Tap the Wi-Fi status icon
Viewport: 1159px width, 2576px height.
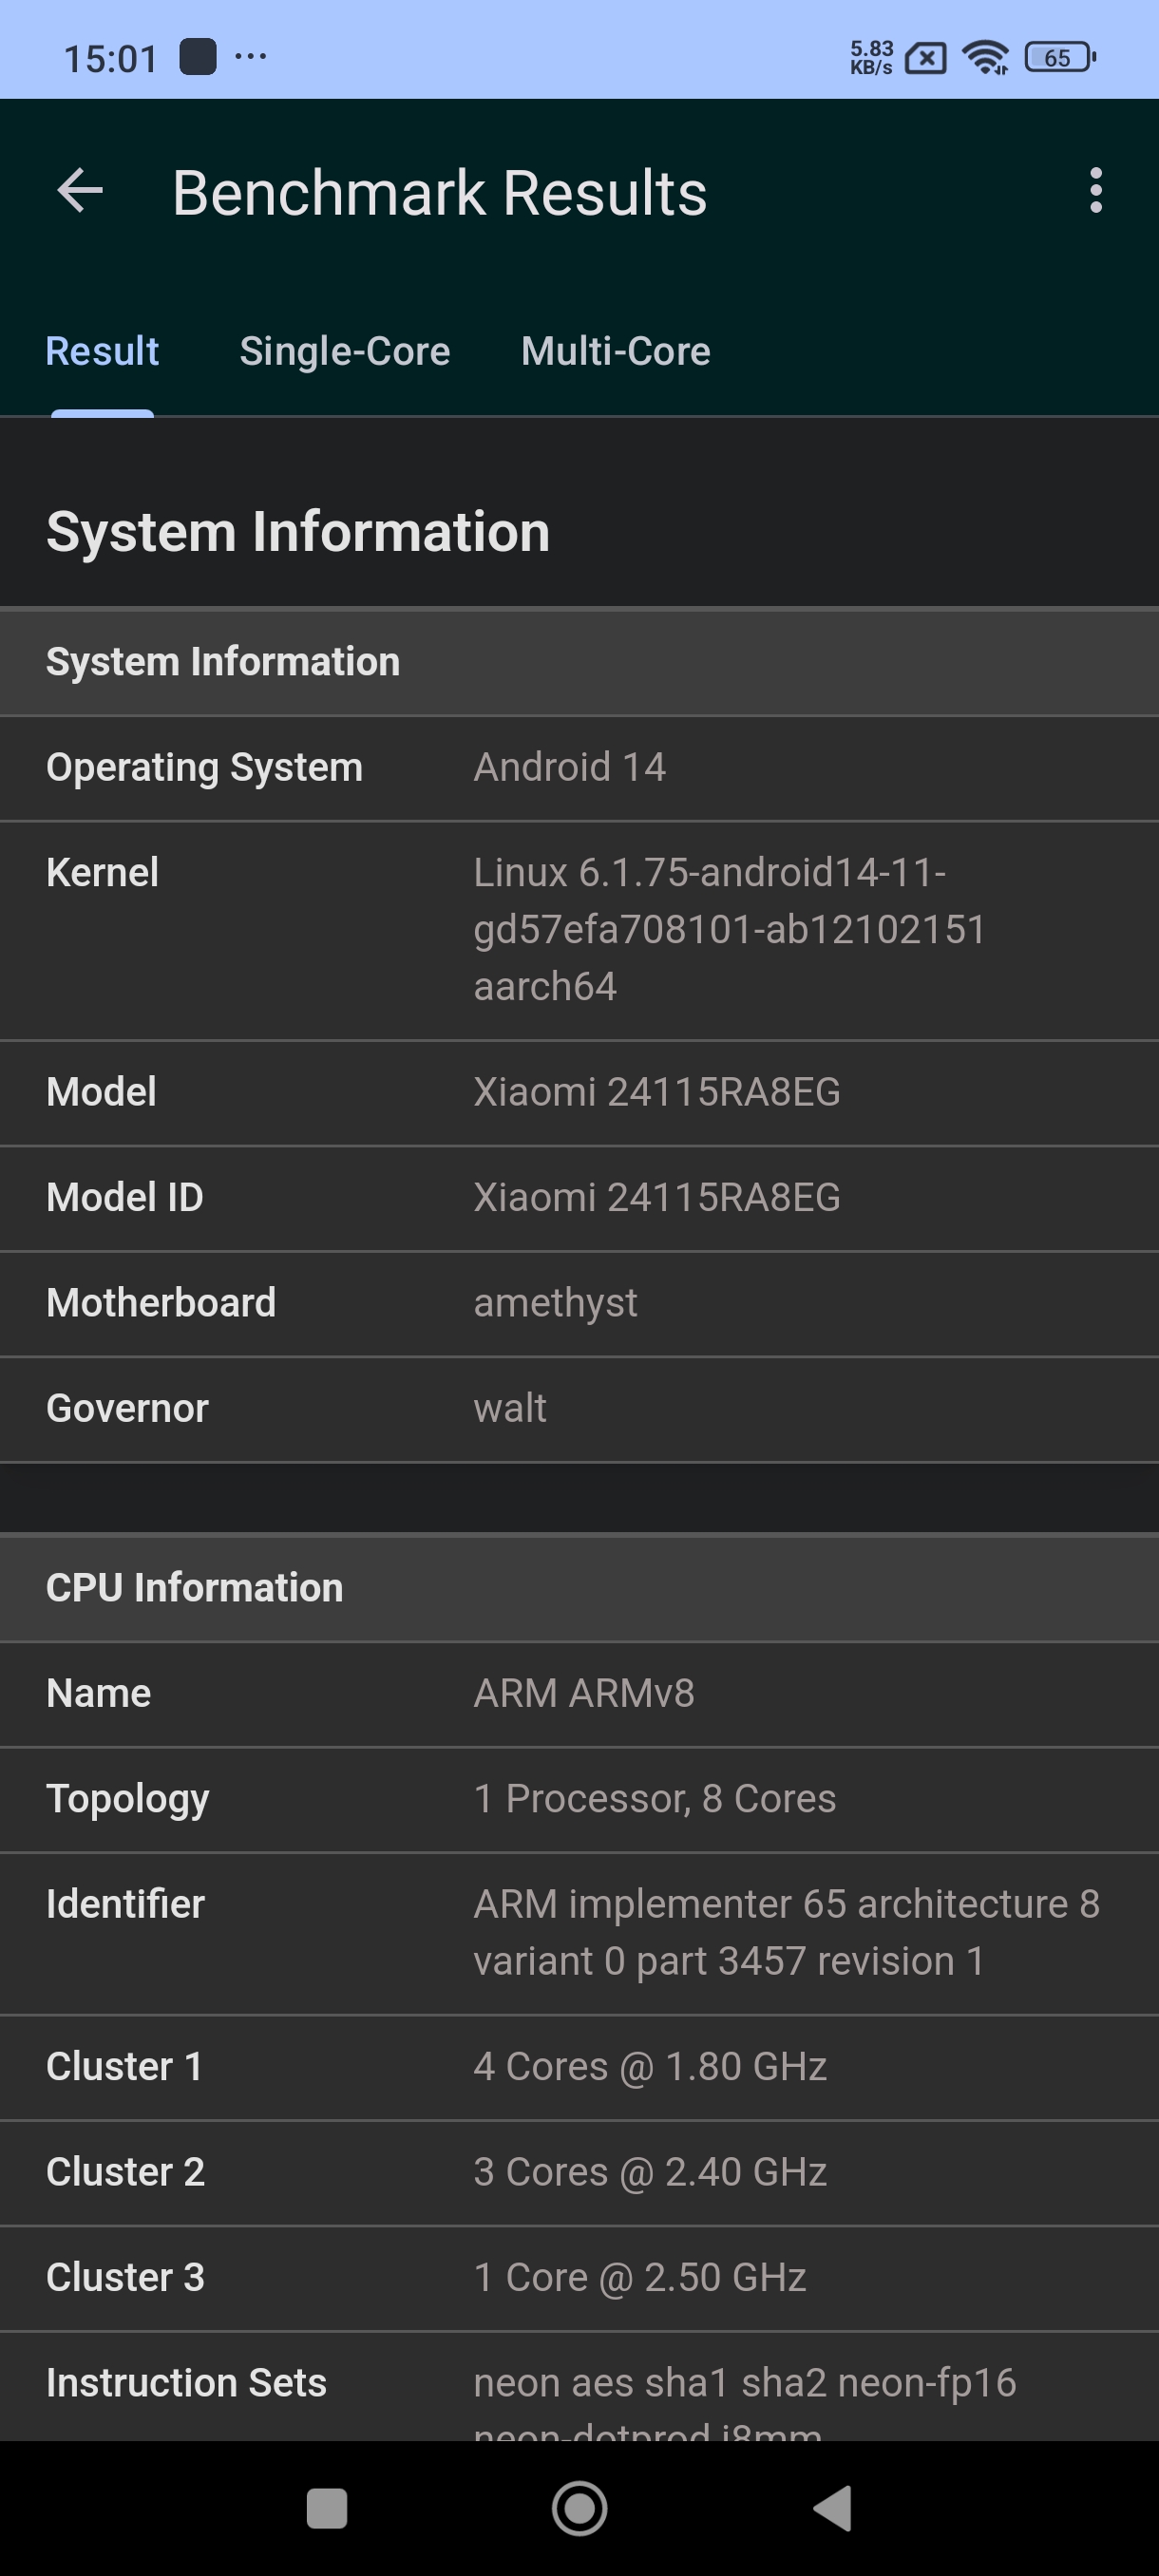[x=985, y=58]
